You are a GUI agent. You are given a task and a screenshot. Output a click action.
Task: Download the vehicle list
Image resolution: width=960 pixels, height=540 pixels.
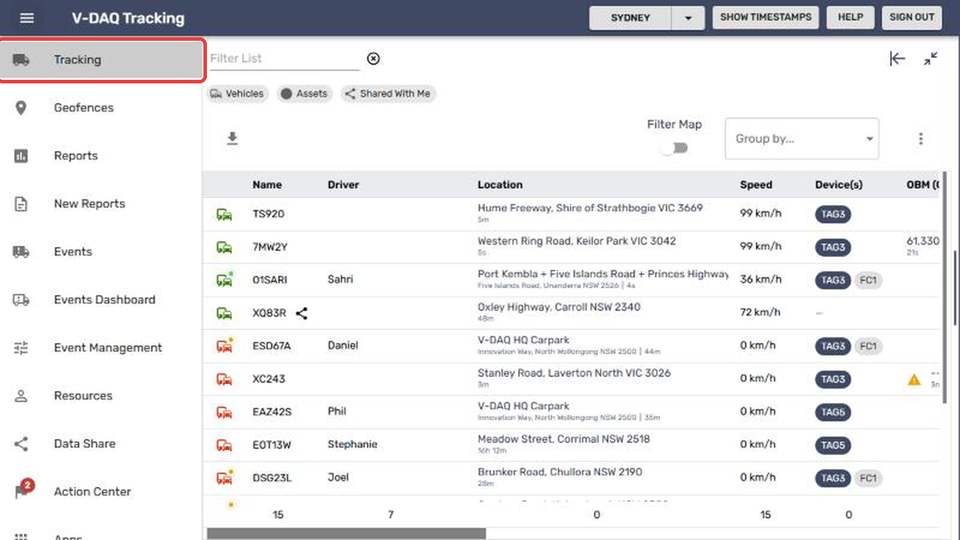pyautogui.click(x=232, y=138)
